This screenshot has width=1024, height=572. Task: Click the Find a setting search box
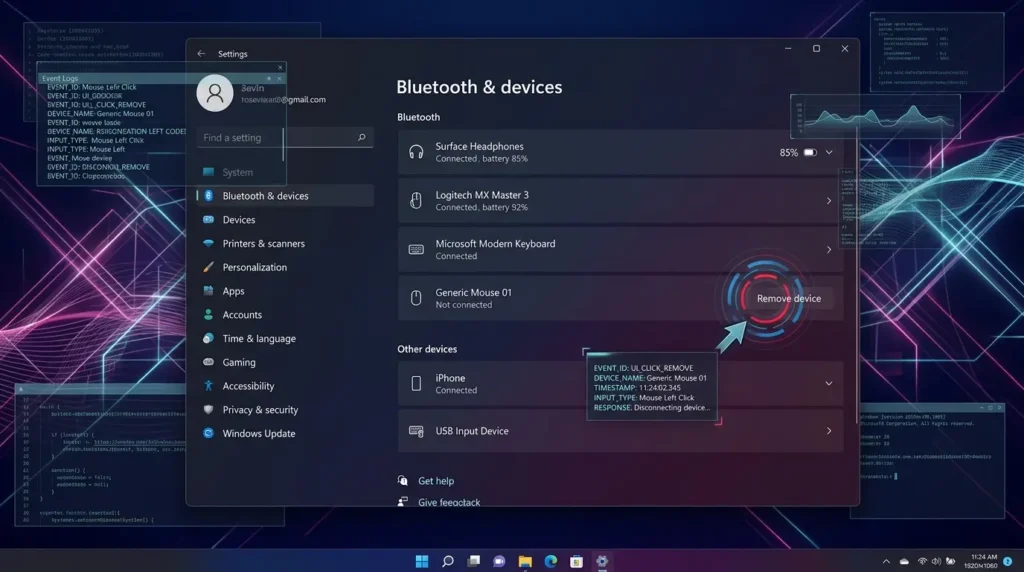click(285, 137)
